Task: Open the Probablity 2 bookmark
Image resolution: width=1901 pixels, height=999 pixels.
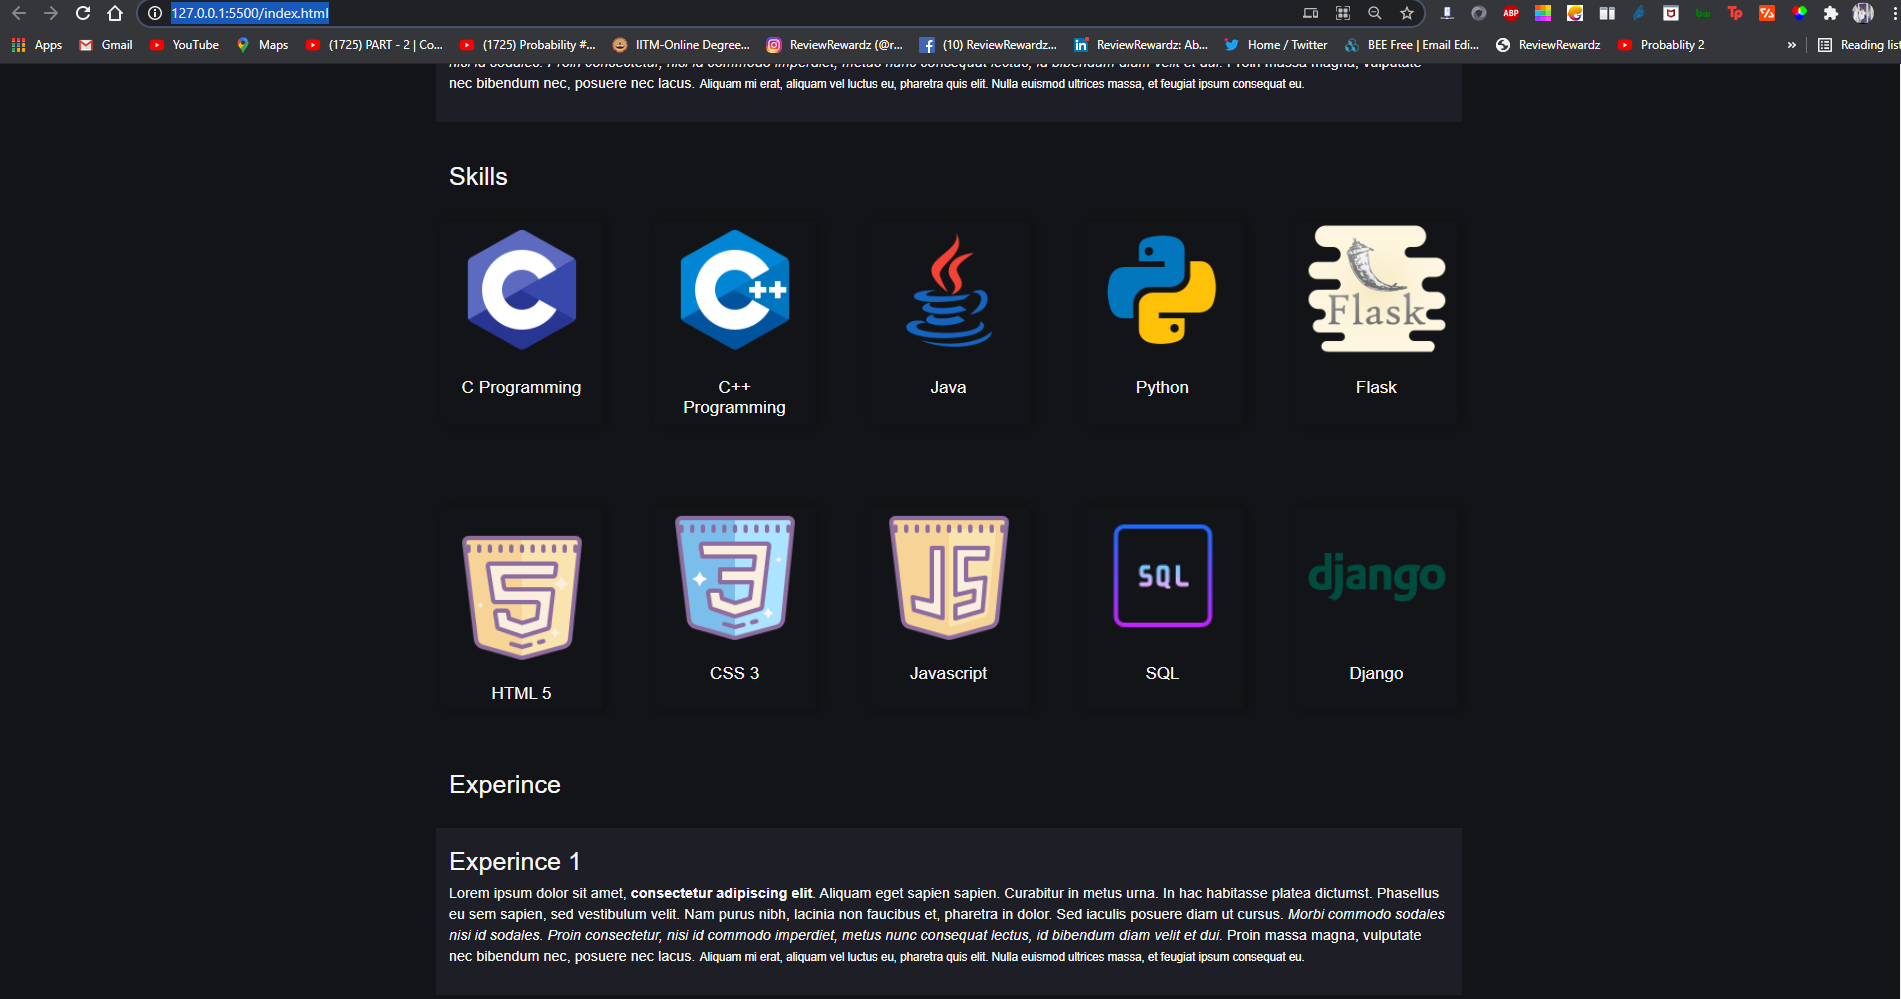Action: pos(1661,45)
